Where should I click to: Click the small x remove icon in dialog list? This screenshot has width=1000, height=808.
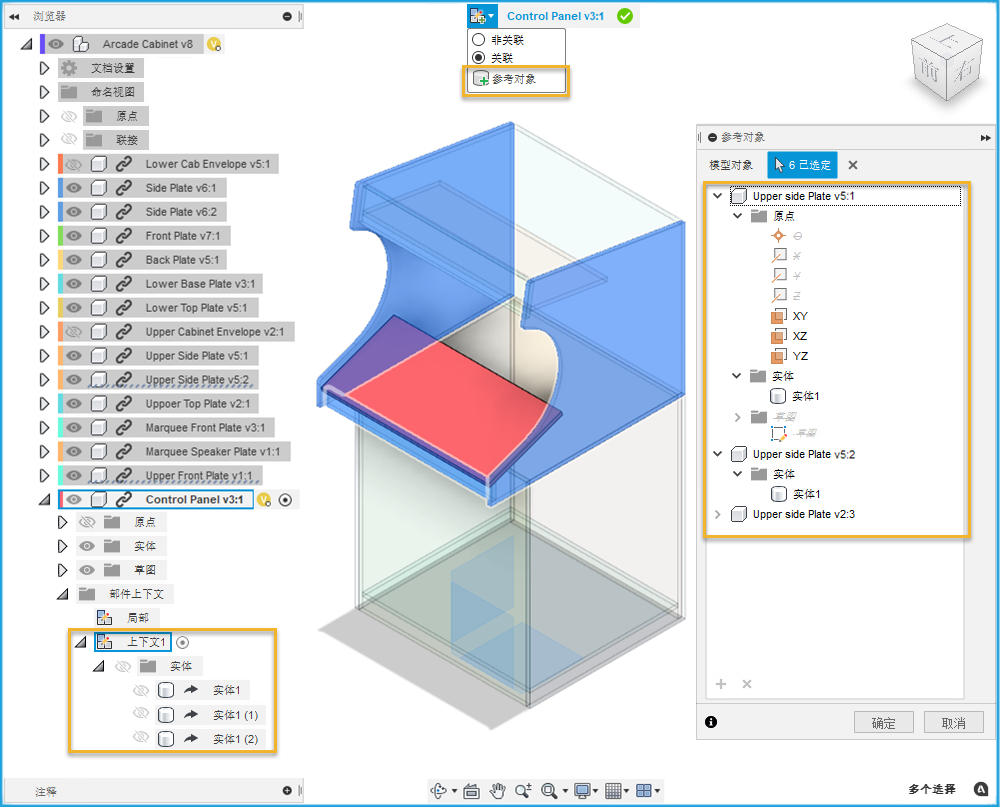pyautogui.click(x=747, y=684)
